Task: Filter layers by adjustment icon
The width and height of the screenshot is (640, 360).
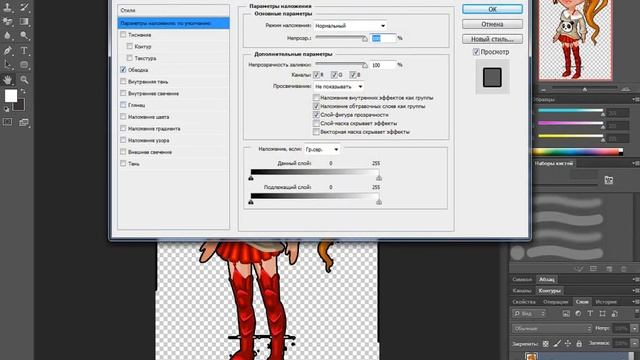Action: (x=578, y=313)
